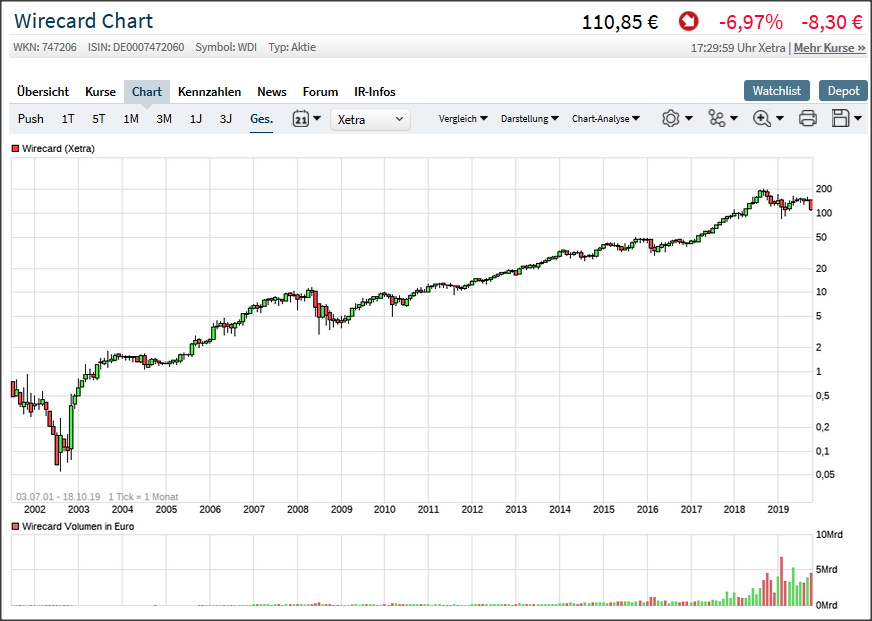Expand the arrow next to settings gear
The width and height of the screenshot is (872, 621).
(x=689, y=118)
